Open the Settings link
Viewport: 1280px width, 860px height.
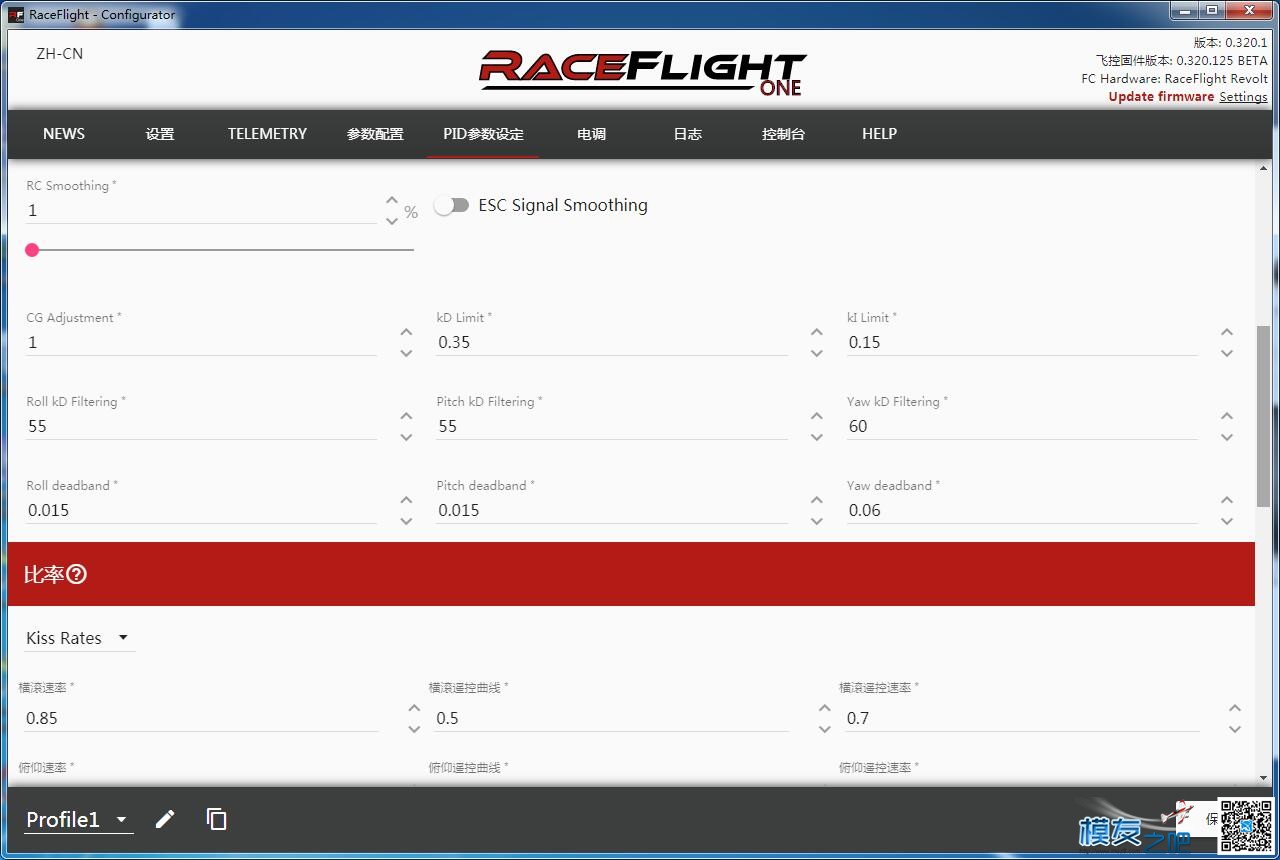tap(1243, 97)
